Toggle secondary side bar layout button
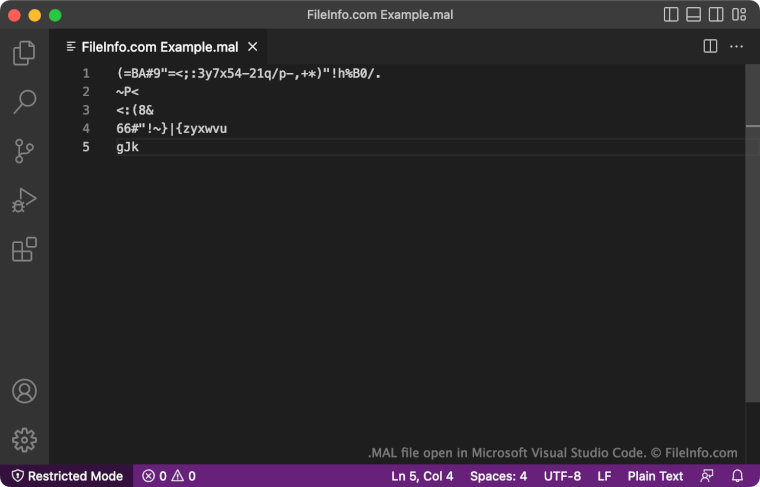The image size is (760, 487). pyautogui.click(x=716, y=15)
